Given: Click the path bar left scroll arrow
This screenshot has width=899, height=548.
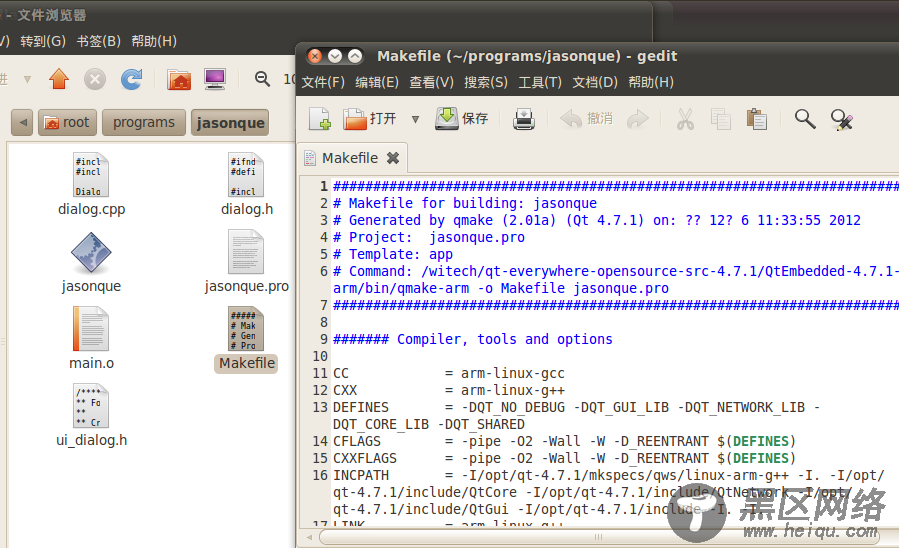Looking at the screenshot, I should 22,123.
